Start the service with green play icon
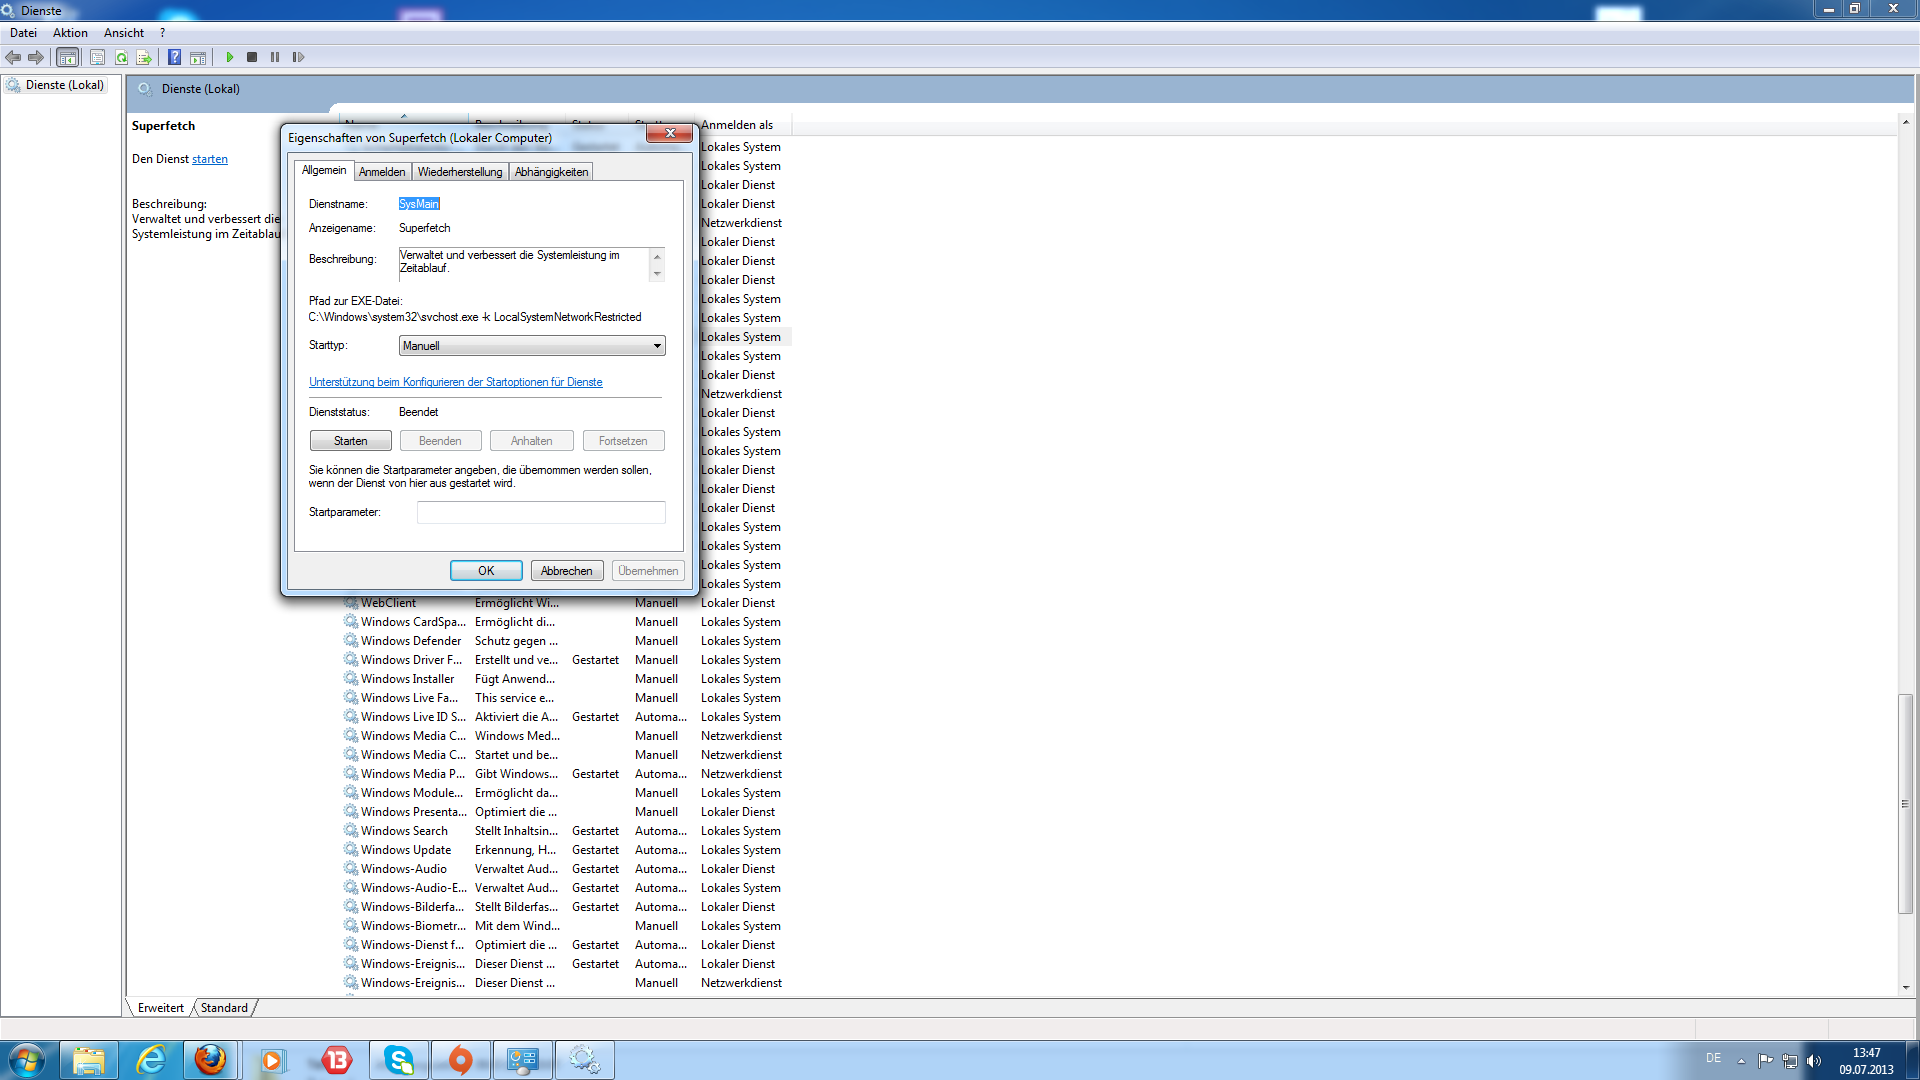The width and height of the screenshot is (1920, 1080). pos(229,57)
